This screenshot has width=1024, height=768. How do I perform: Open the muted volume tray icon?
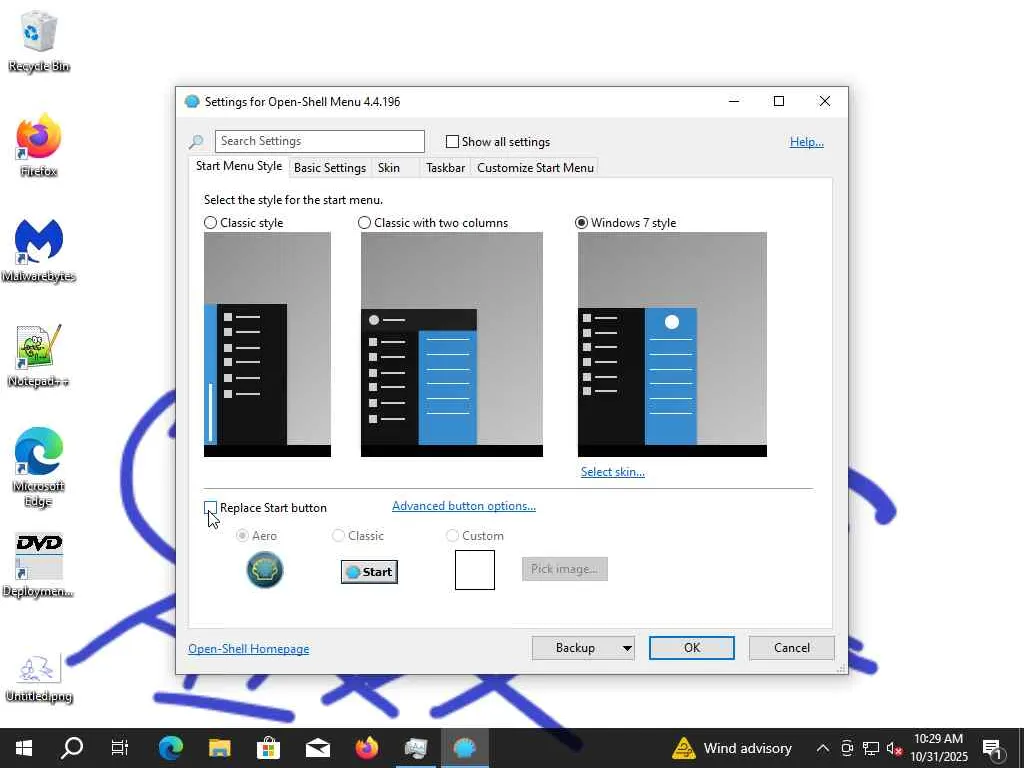tap(894, 748)
